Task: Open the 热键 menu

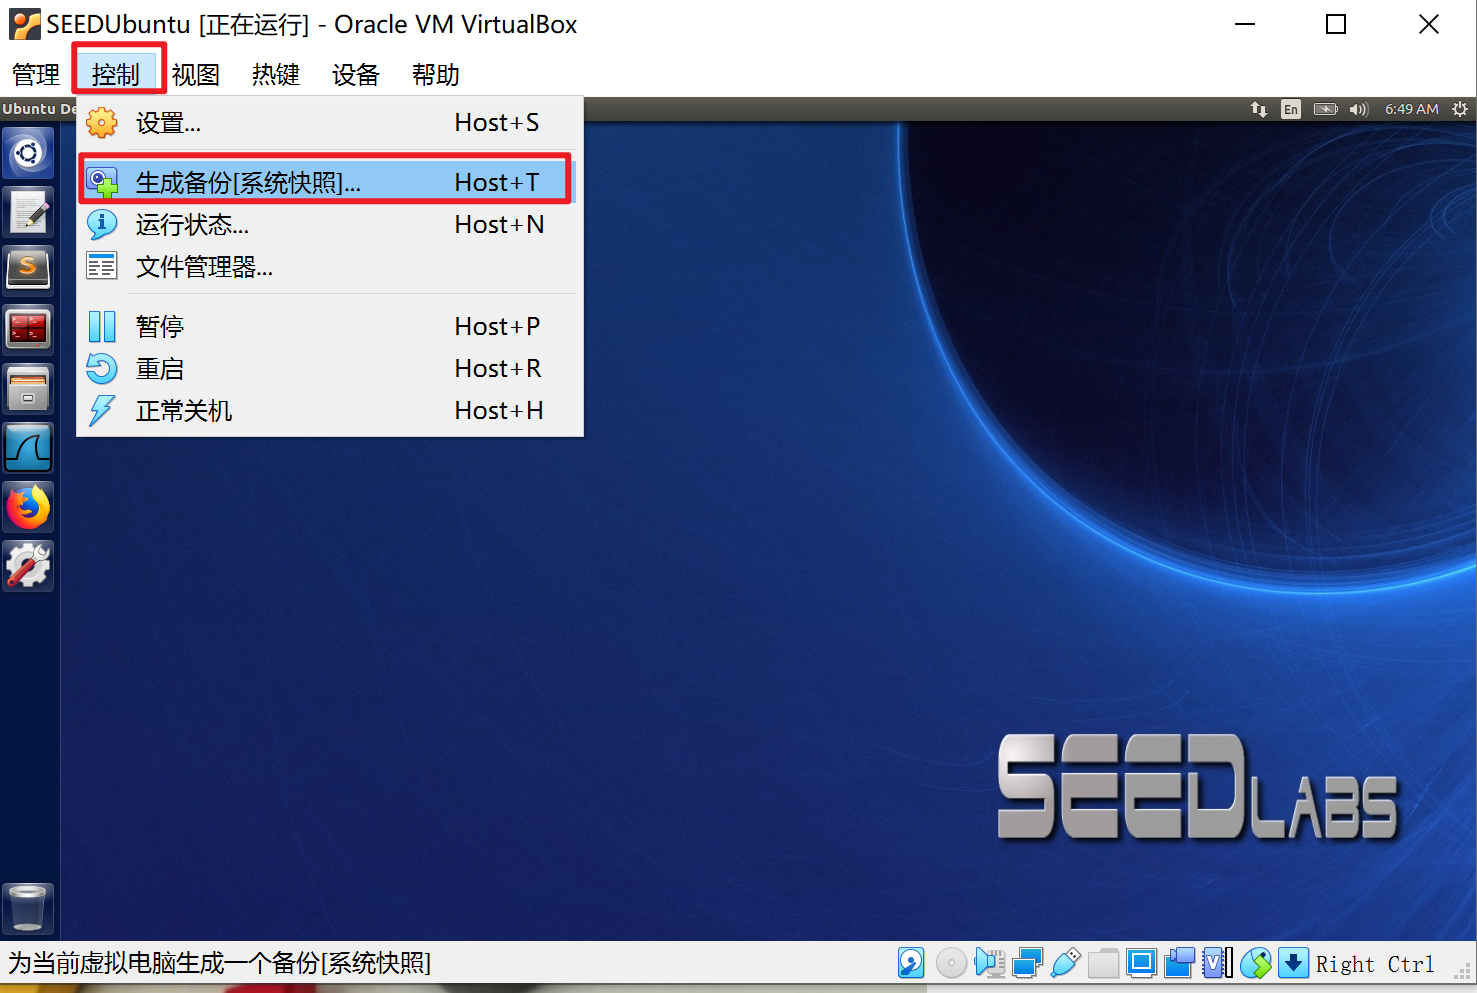Action: (276, 75)
